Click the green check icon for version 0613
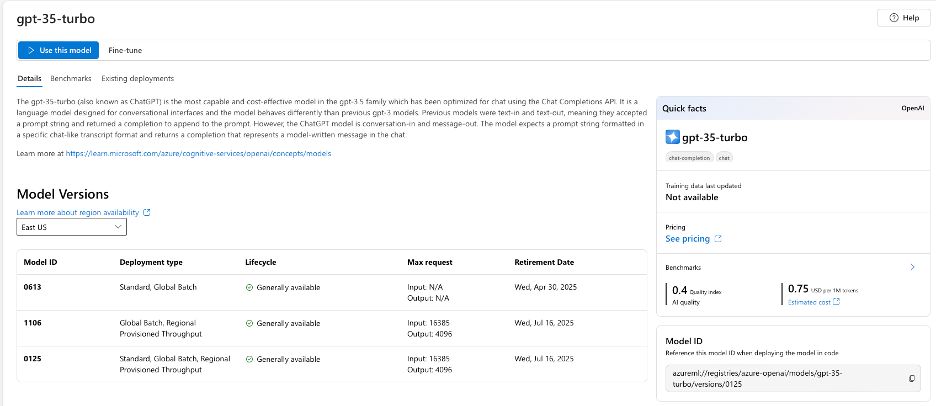Image resolution: width=936 pixels, height=406 pixels. [x=250, y=287]
